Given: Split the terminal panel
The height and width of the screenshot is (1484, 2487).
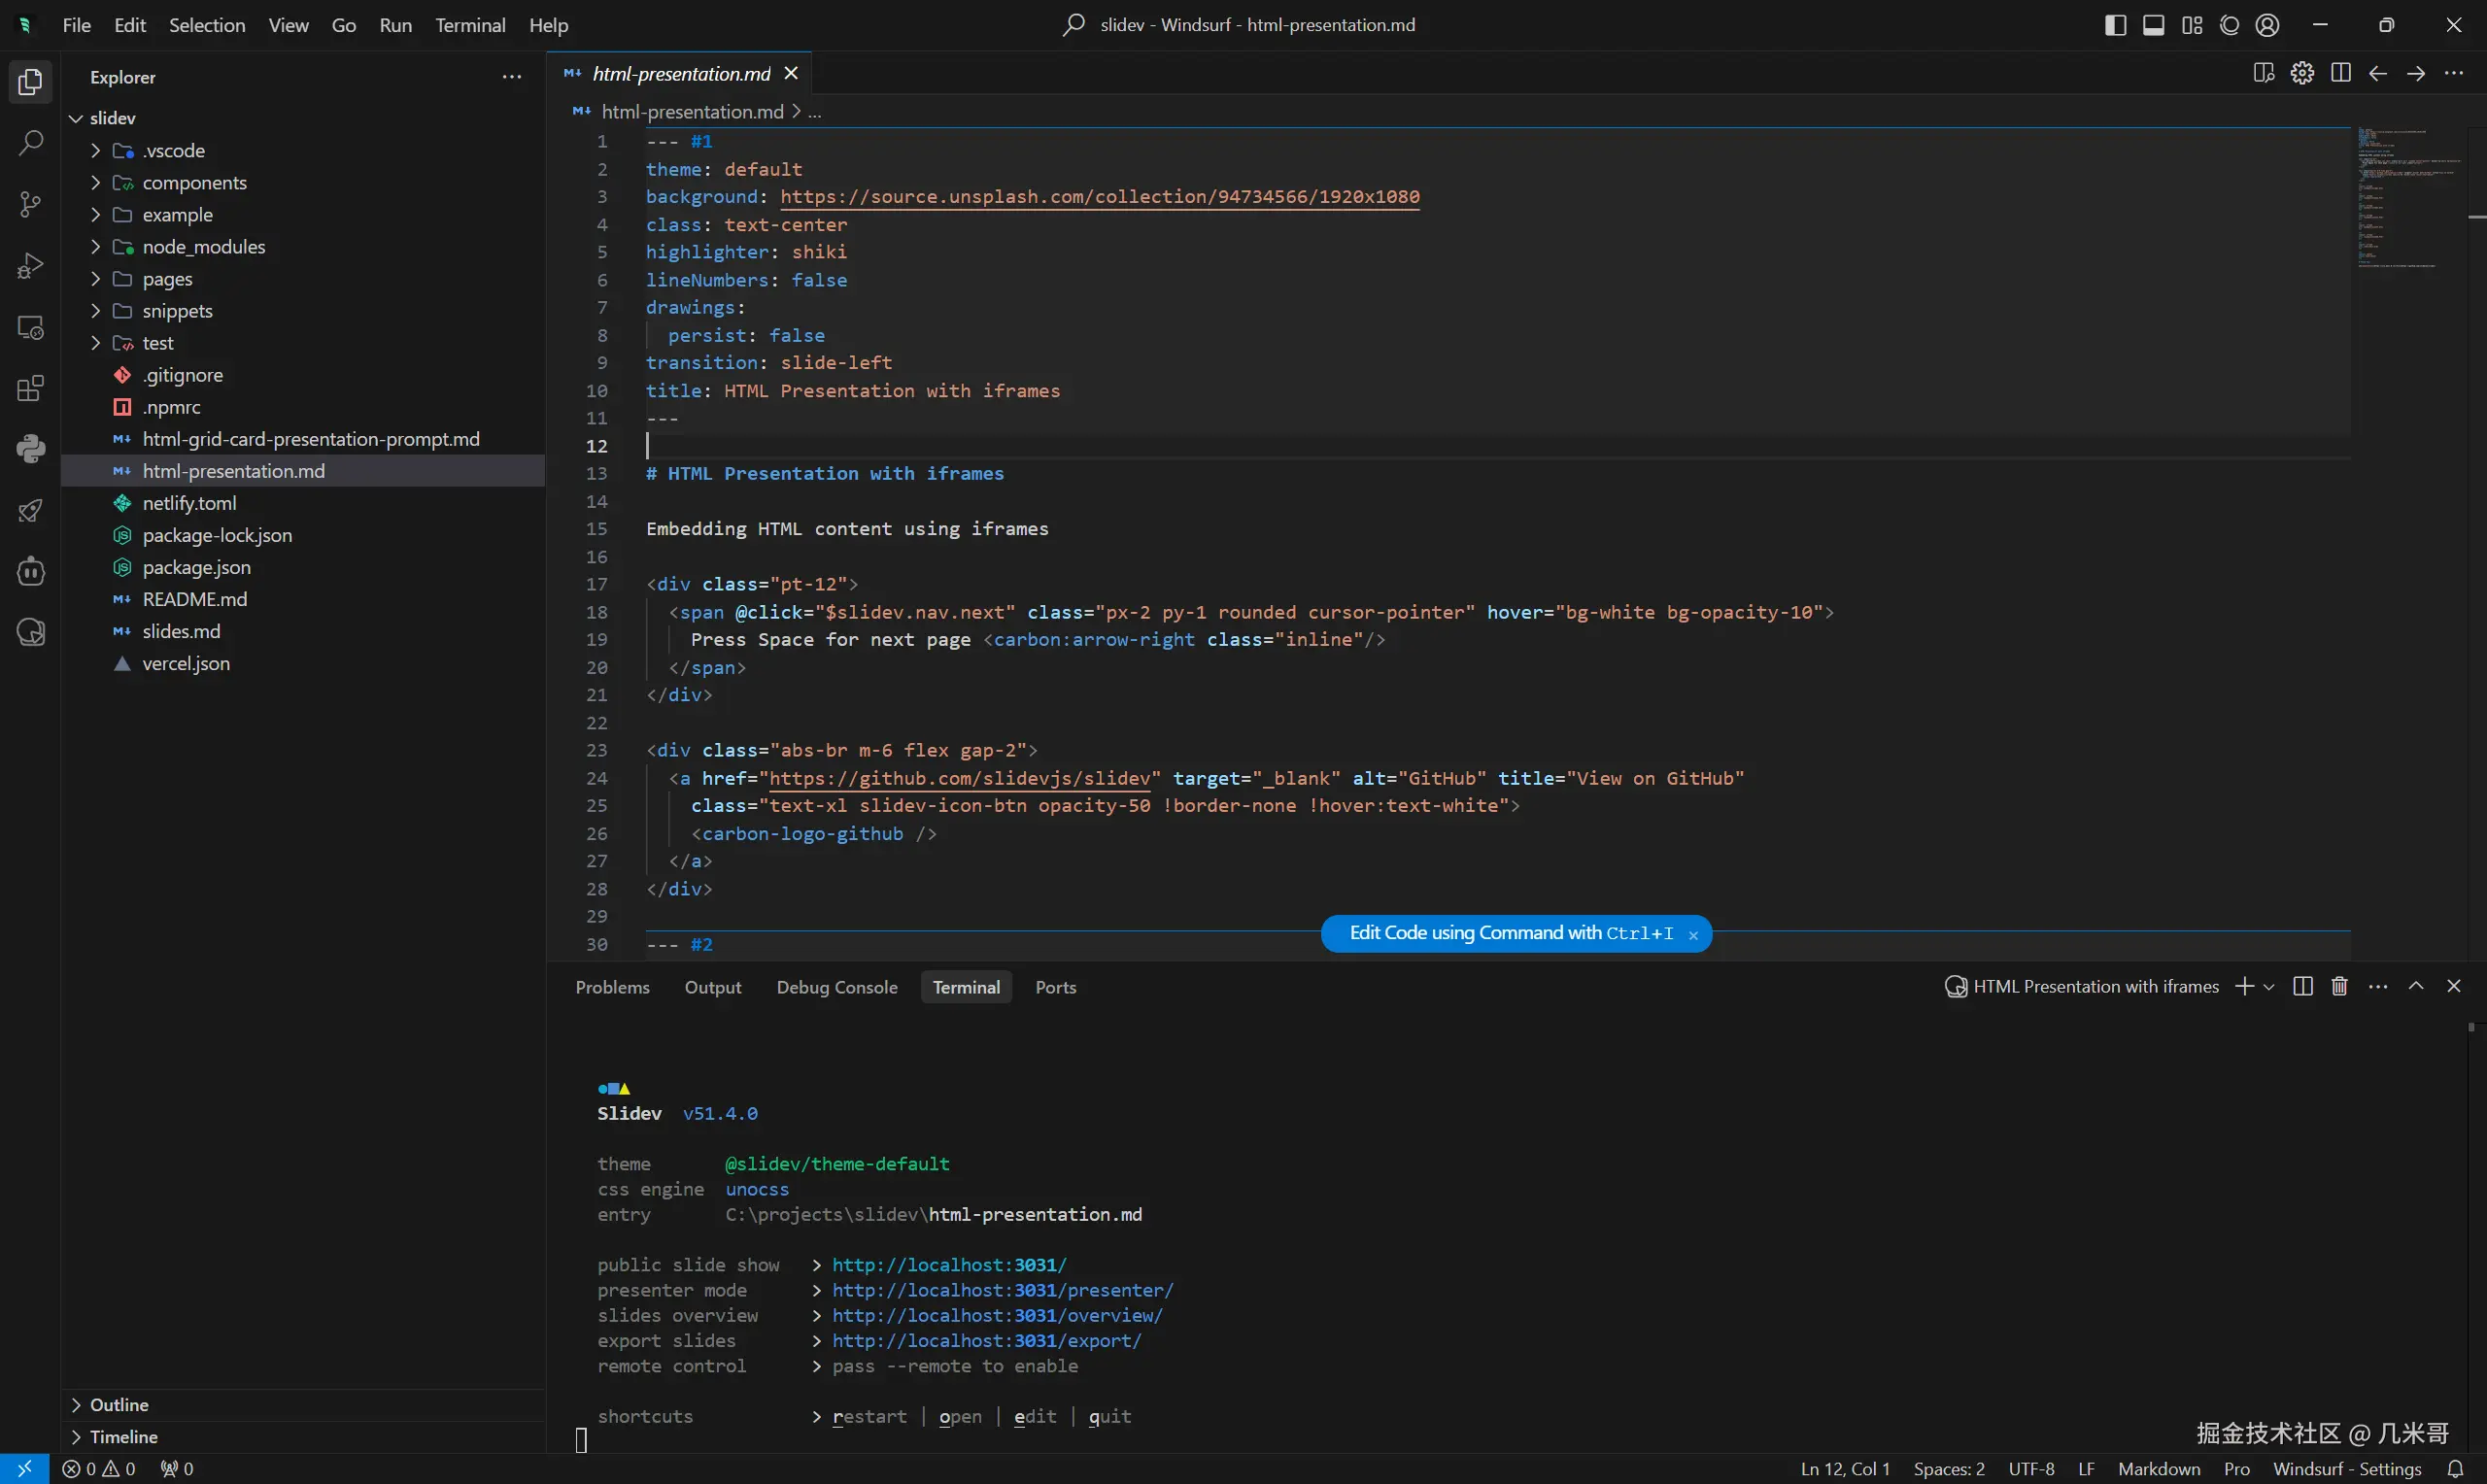Looking at the screenshot, I should pyautogui.click(x=2302, y=987).
